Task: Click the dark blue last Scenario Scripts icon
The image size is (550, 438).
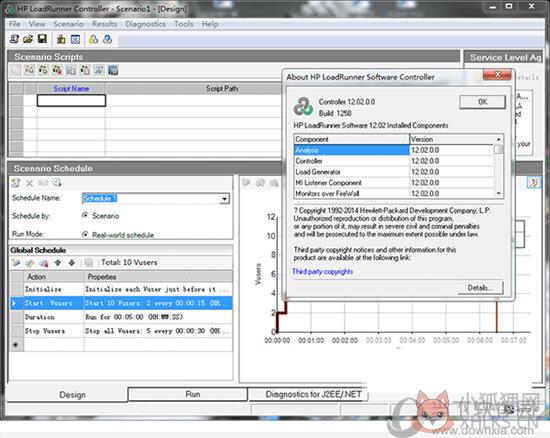Action: [113, 70]
